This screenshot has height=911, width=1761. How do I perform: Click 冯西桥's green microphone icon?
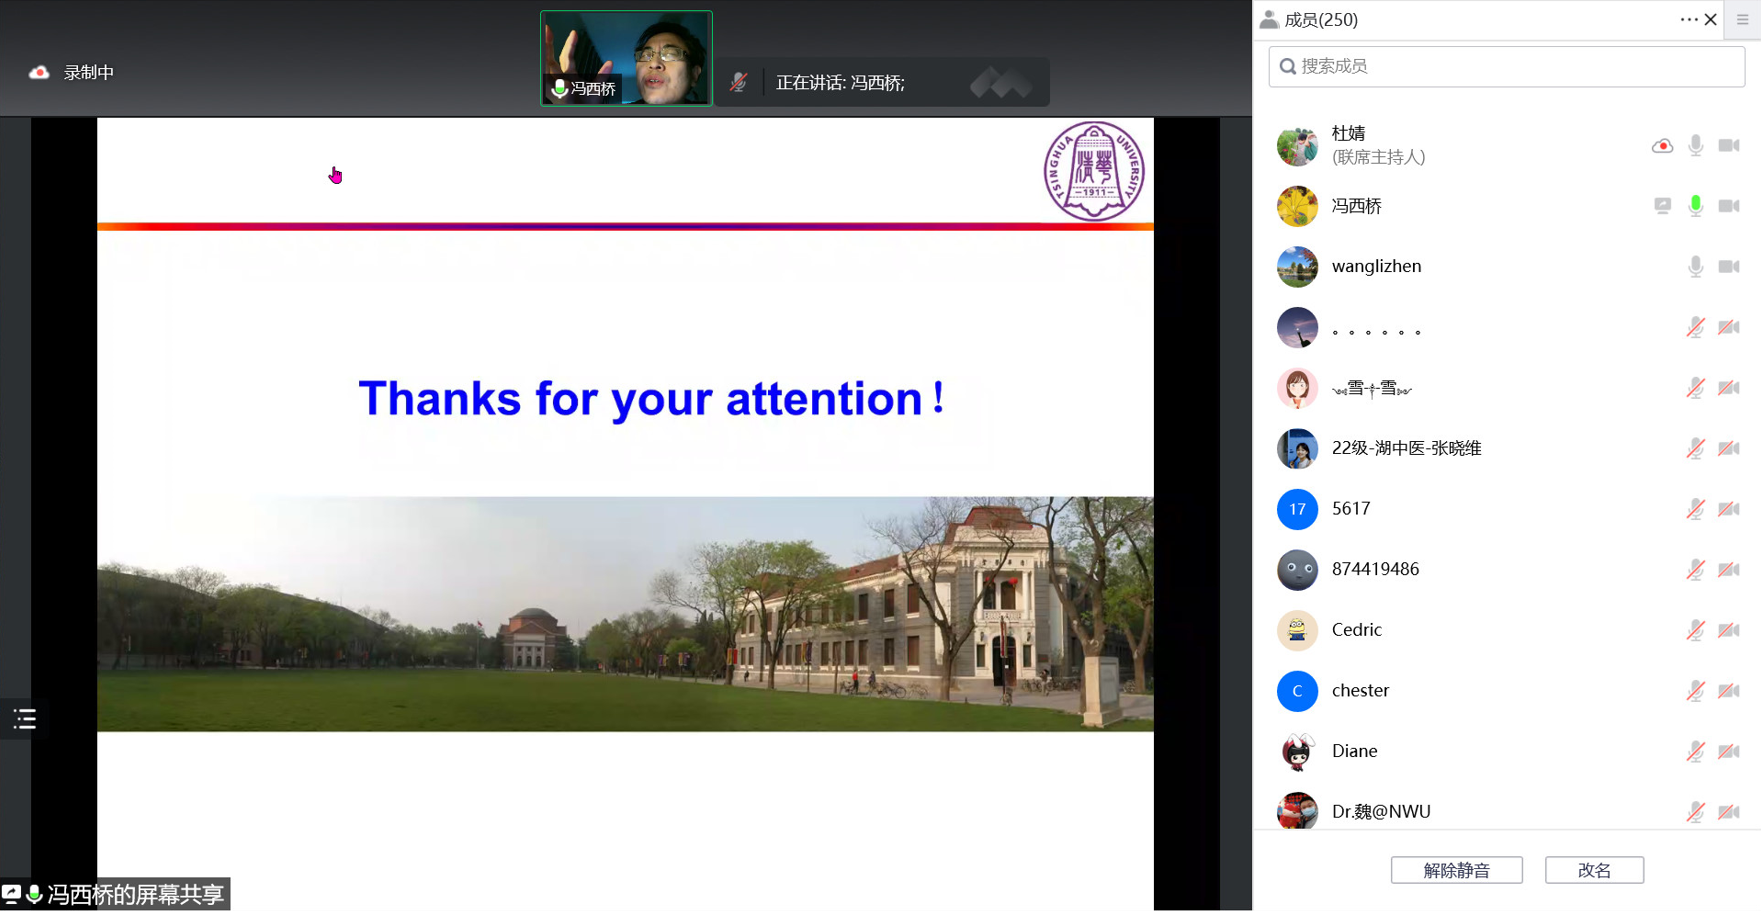pyautogui.click(x=1695, y=206)
